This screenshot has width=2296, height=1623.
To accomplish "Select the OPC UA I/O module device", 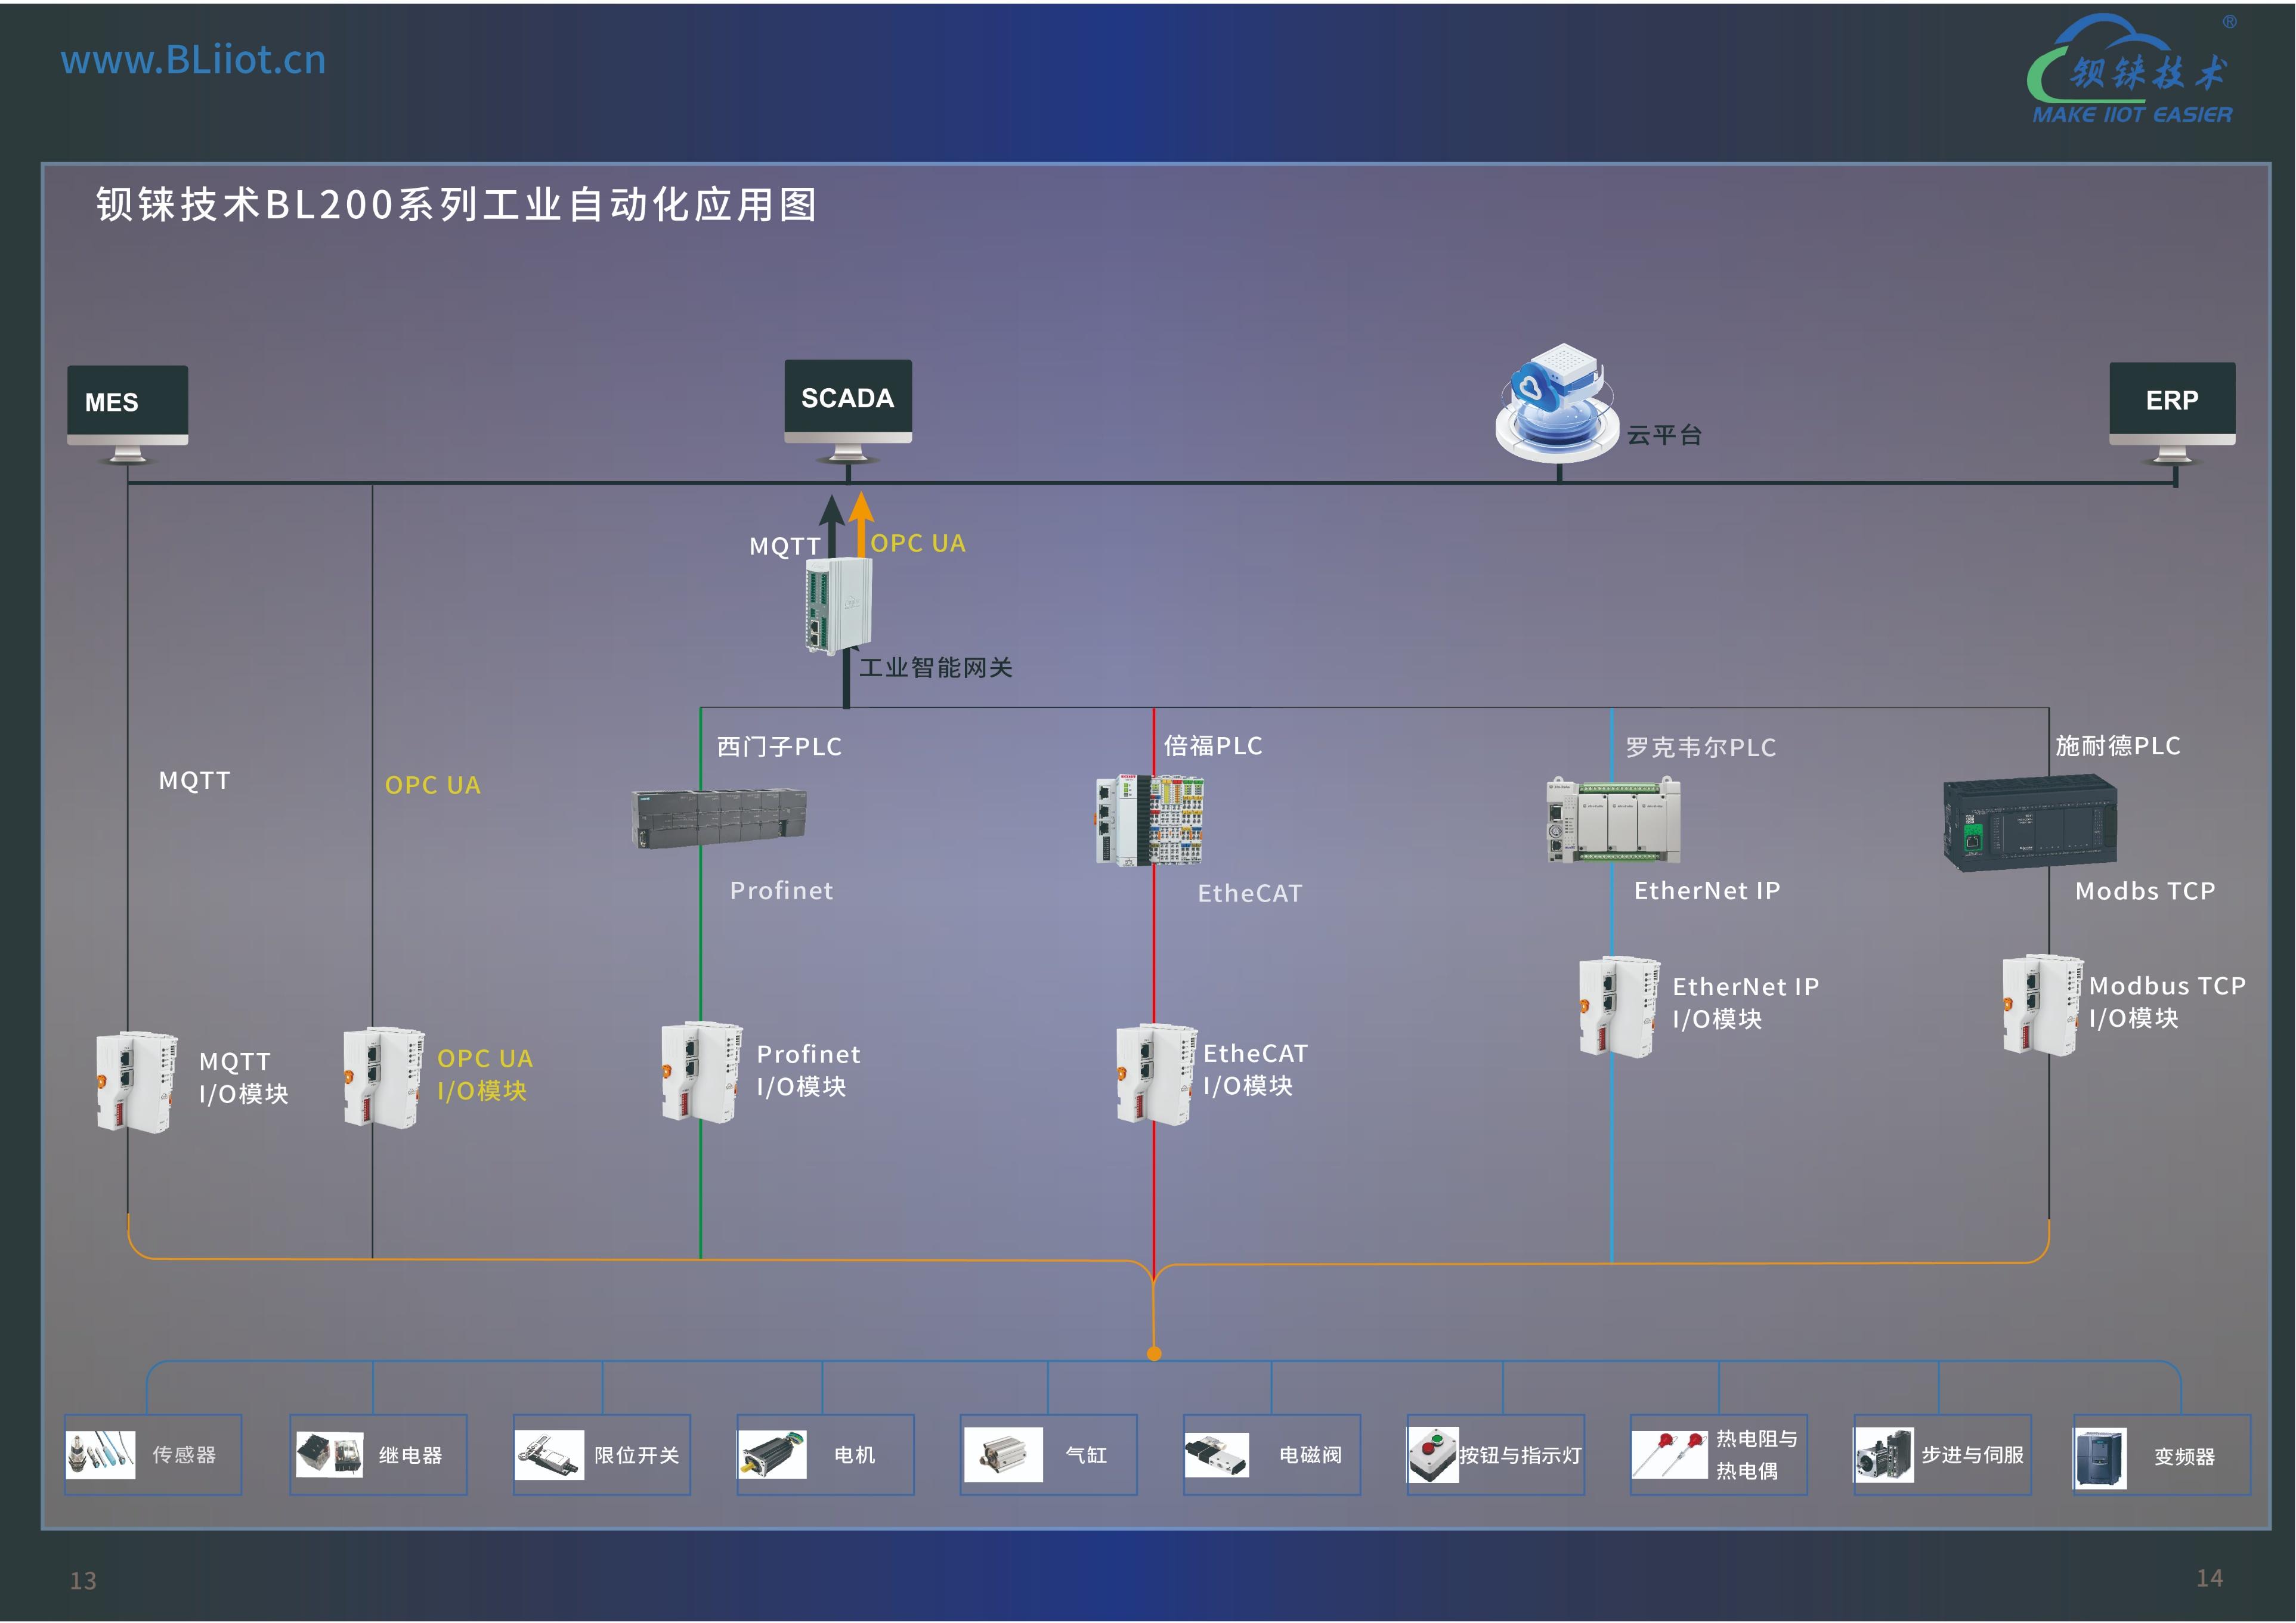I will (384, 1078).
